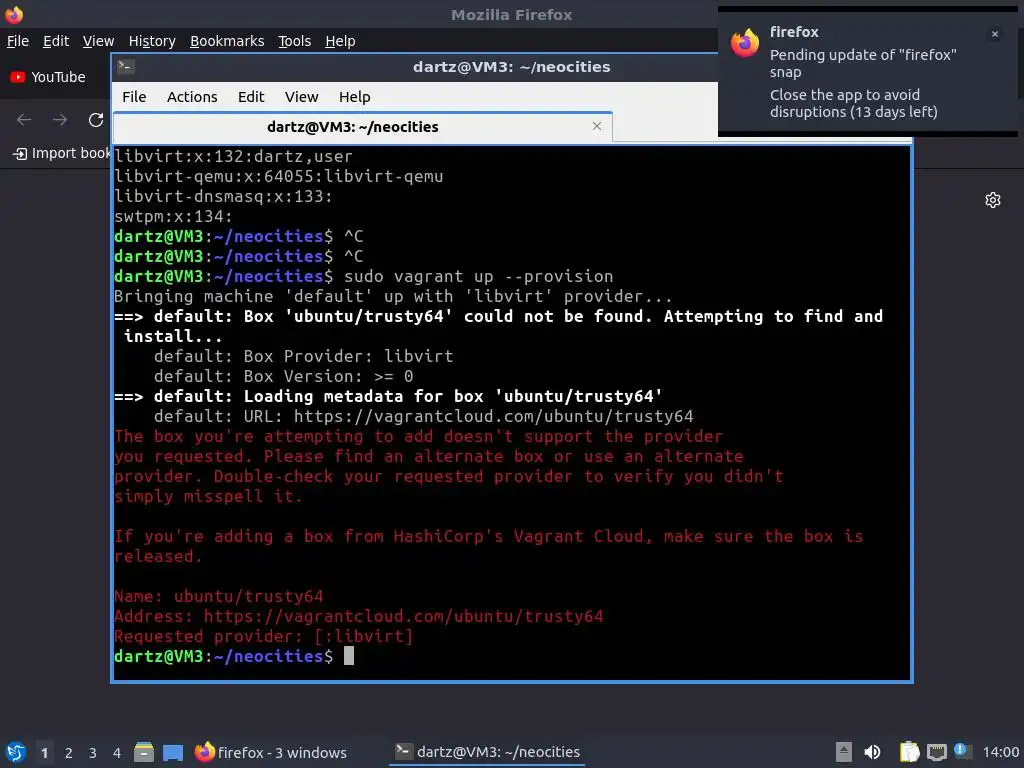
Task: Open the Firefox Bookmarks menu
Action: click(227, 41)
